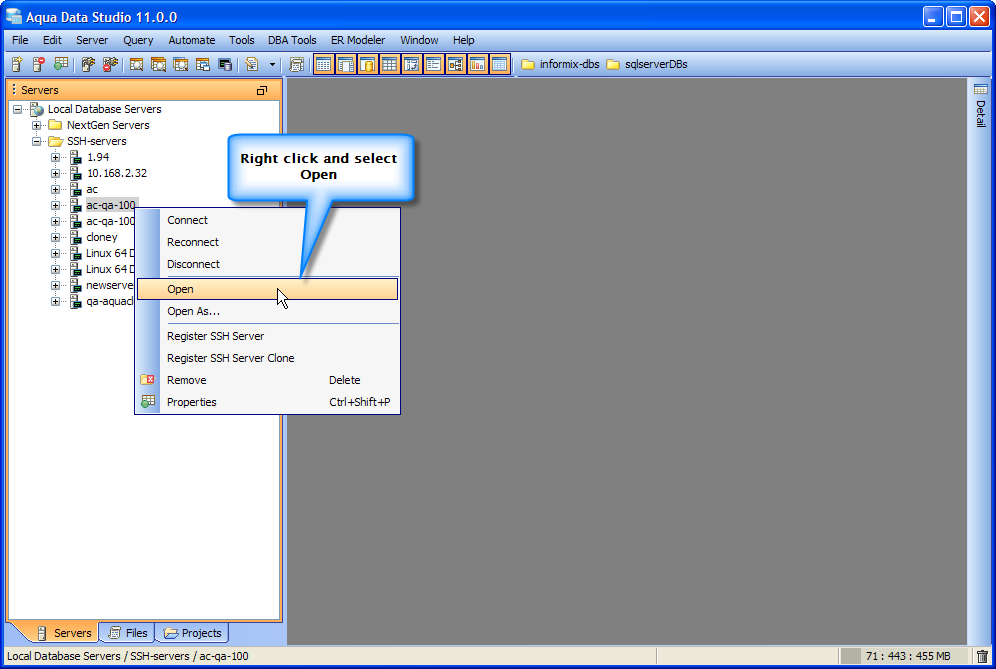Choose Register SSH Server Clone entry

point(267,358)
